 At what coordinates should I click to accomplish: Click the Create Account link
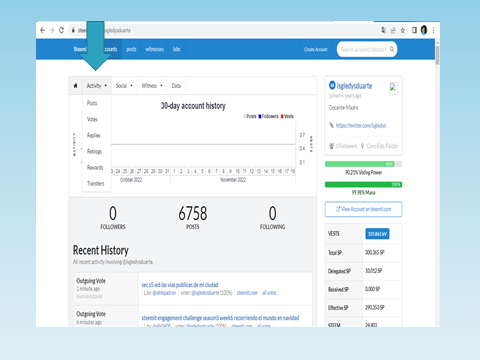[x=315, y=49]
